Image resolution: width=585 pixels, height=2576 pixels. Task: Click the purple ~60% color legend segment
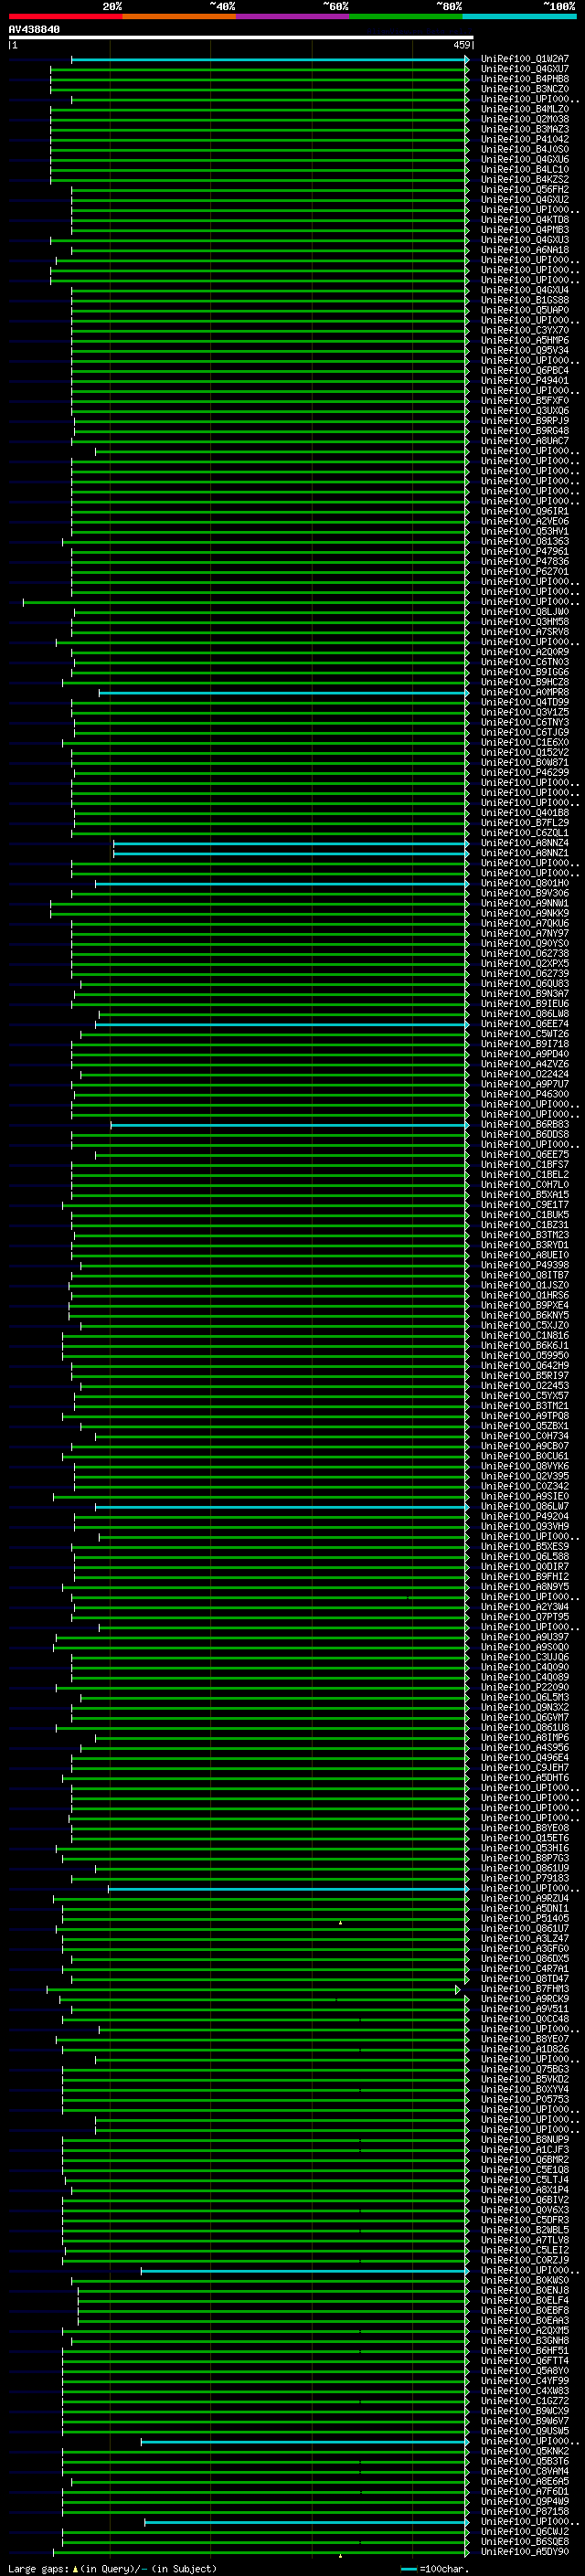coord(293,16)
